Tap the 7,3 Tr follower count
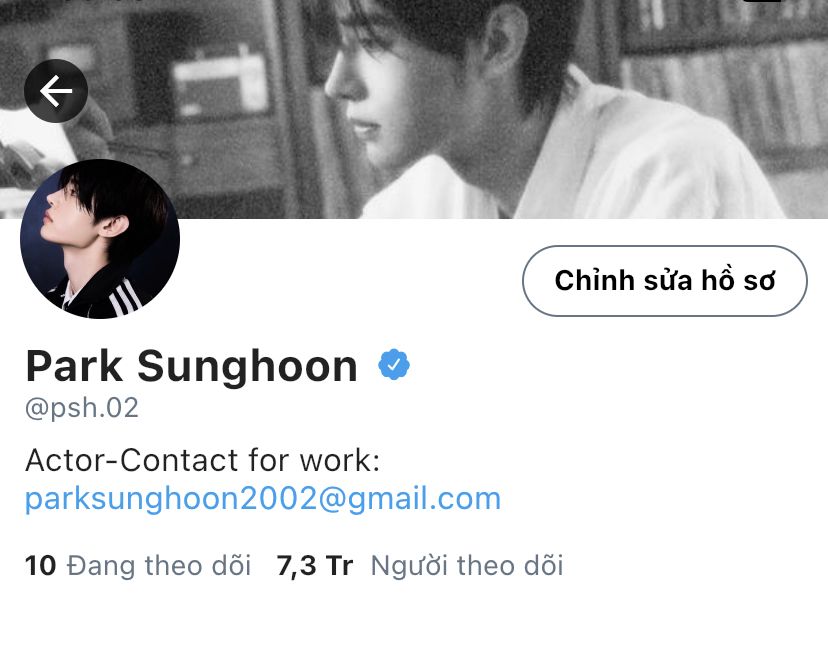The width and height of the screenshot is (828, 647). tap(315, 566)
